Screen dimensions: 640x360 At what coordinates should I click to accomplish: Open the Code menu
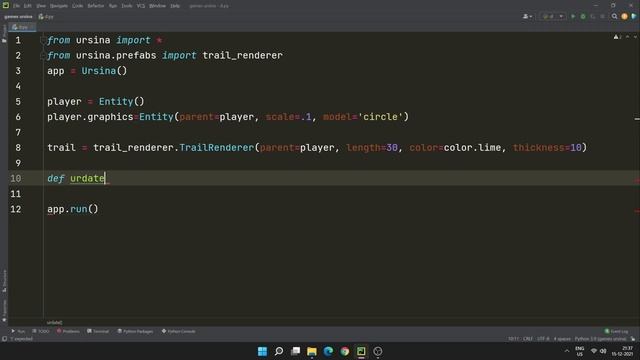point(78,6)
